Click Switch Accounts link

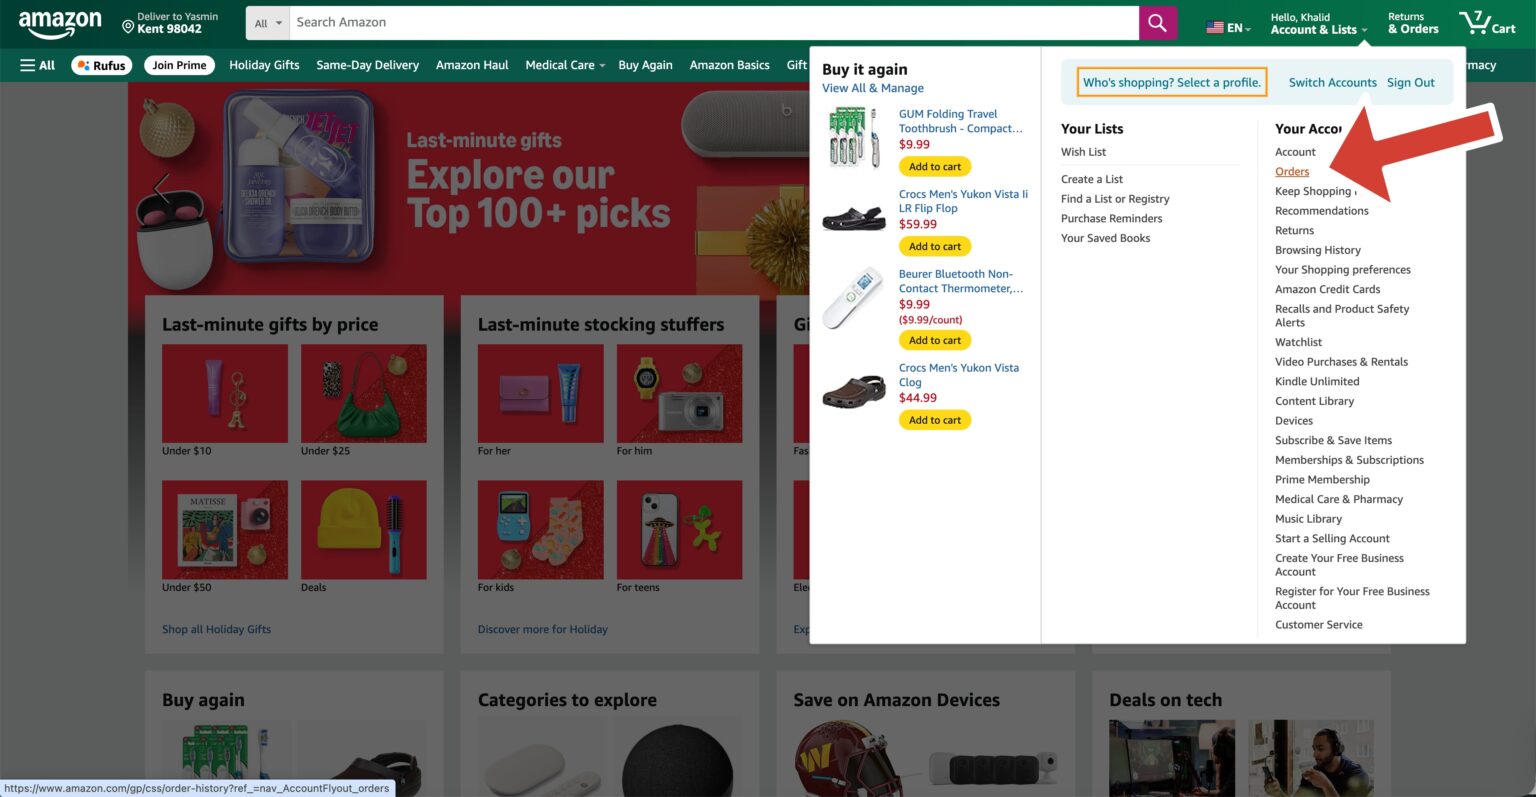point(1332,83)
